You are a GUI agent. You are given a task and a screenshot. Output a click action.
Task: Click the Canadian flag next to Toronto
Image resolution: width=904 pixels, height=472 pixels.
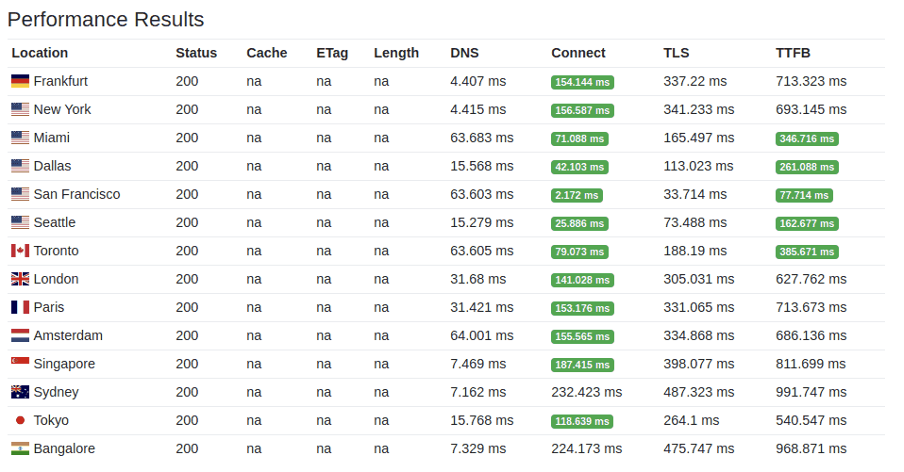coord(20,251)
